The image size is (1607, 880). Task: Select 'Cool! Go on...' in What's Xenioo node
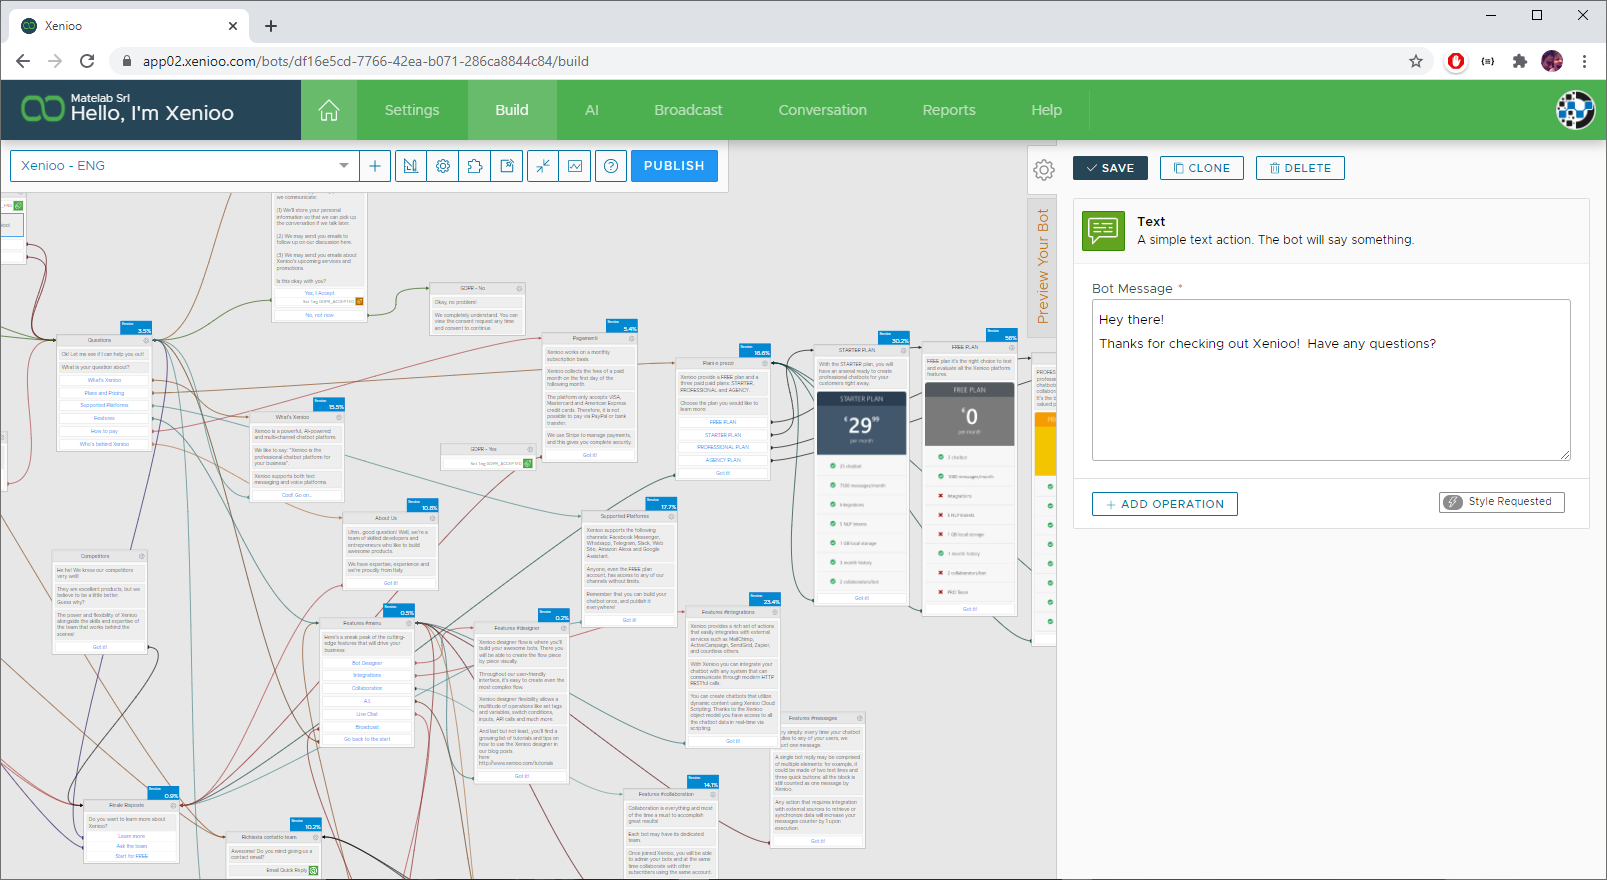(297, 495)
